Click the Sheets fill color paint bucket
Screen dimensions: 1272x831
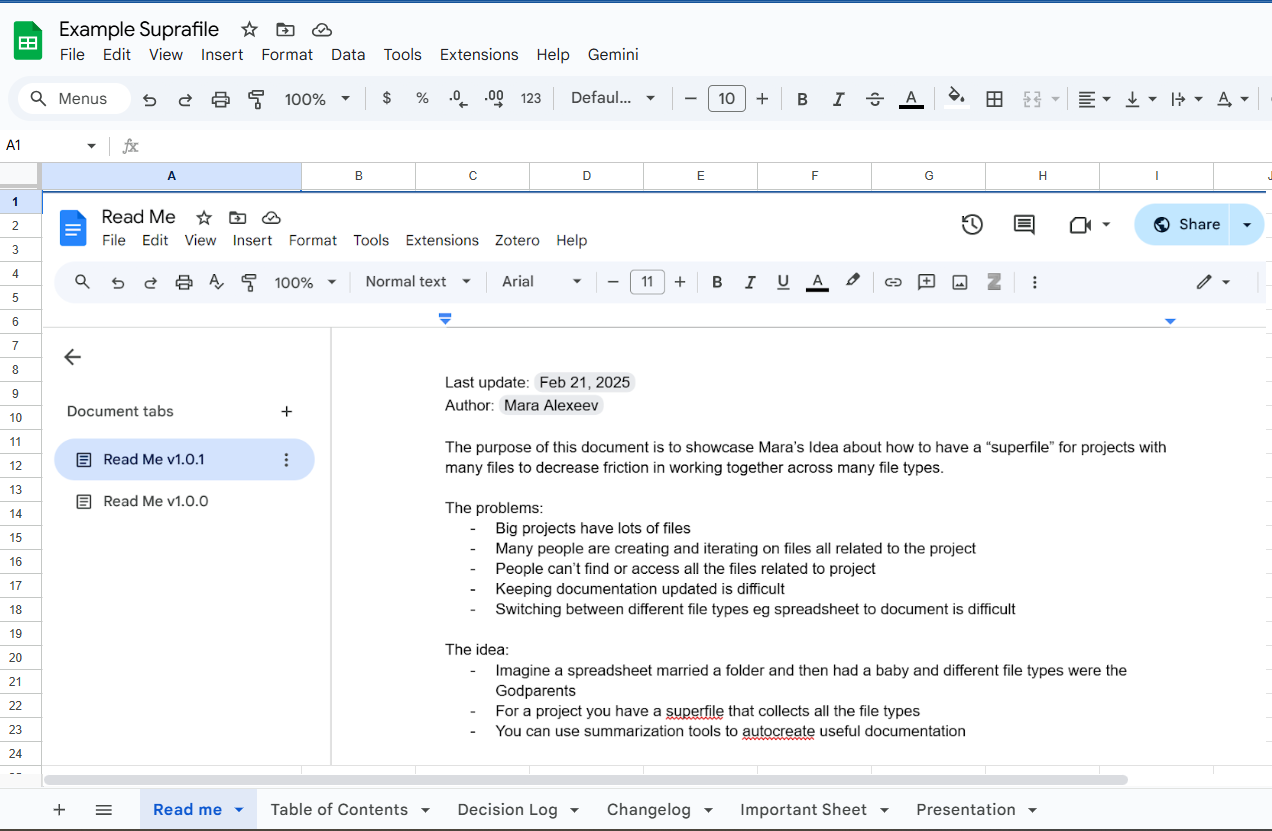[956, 98]
